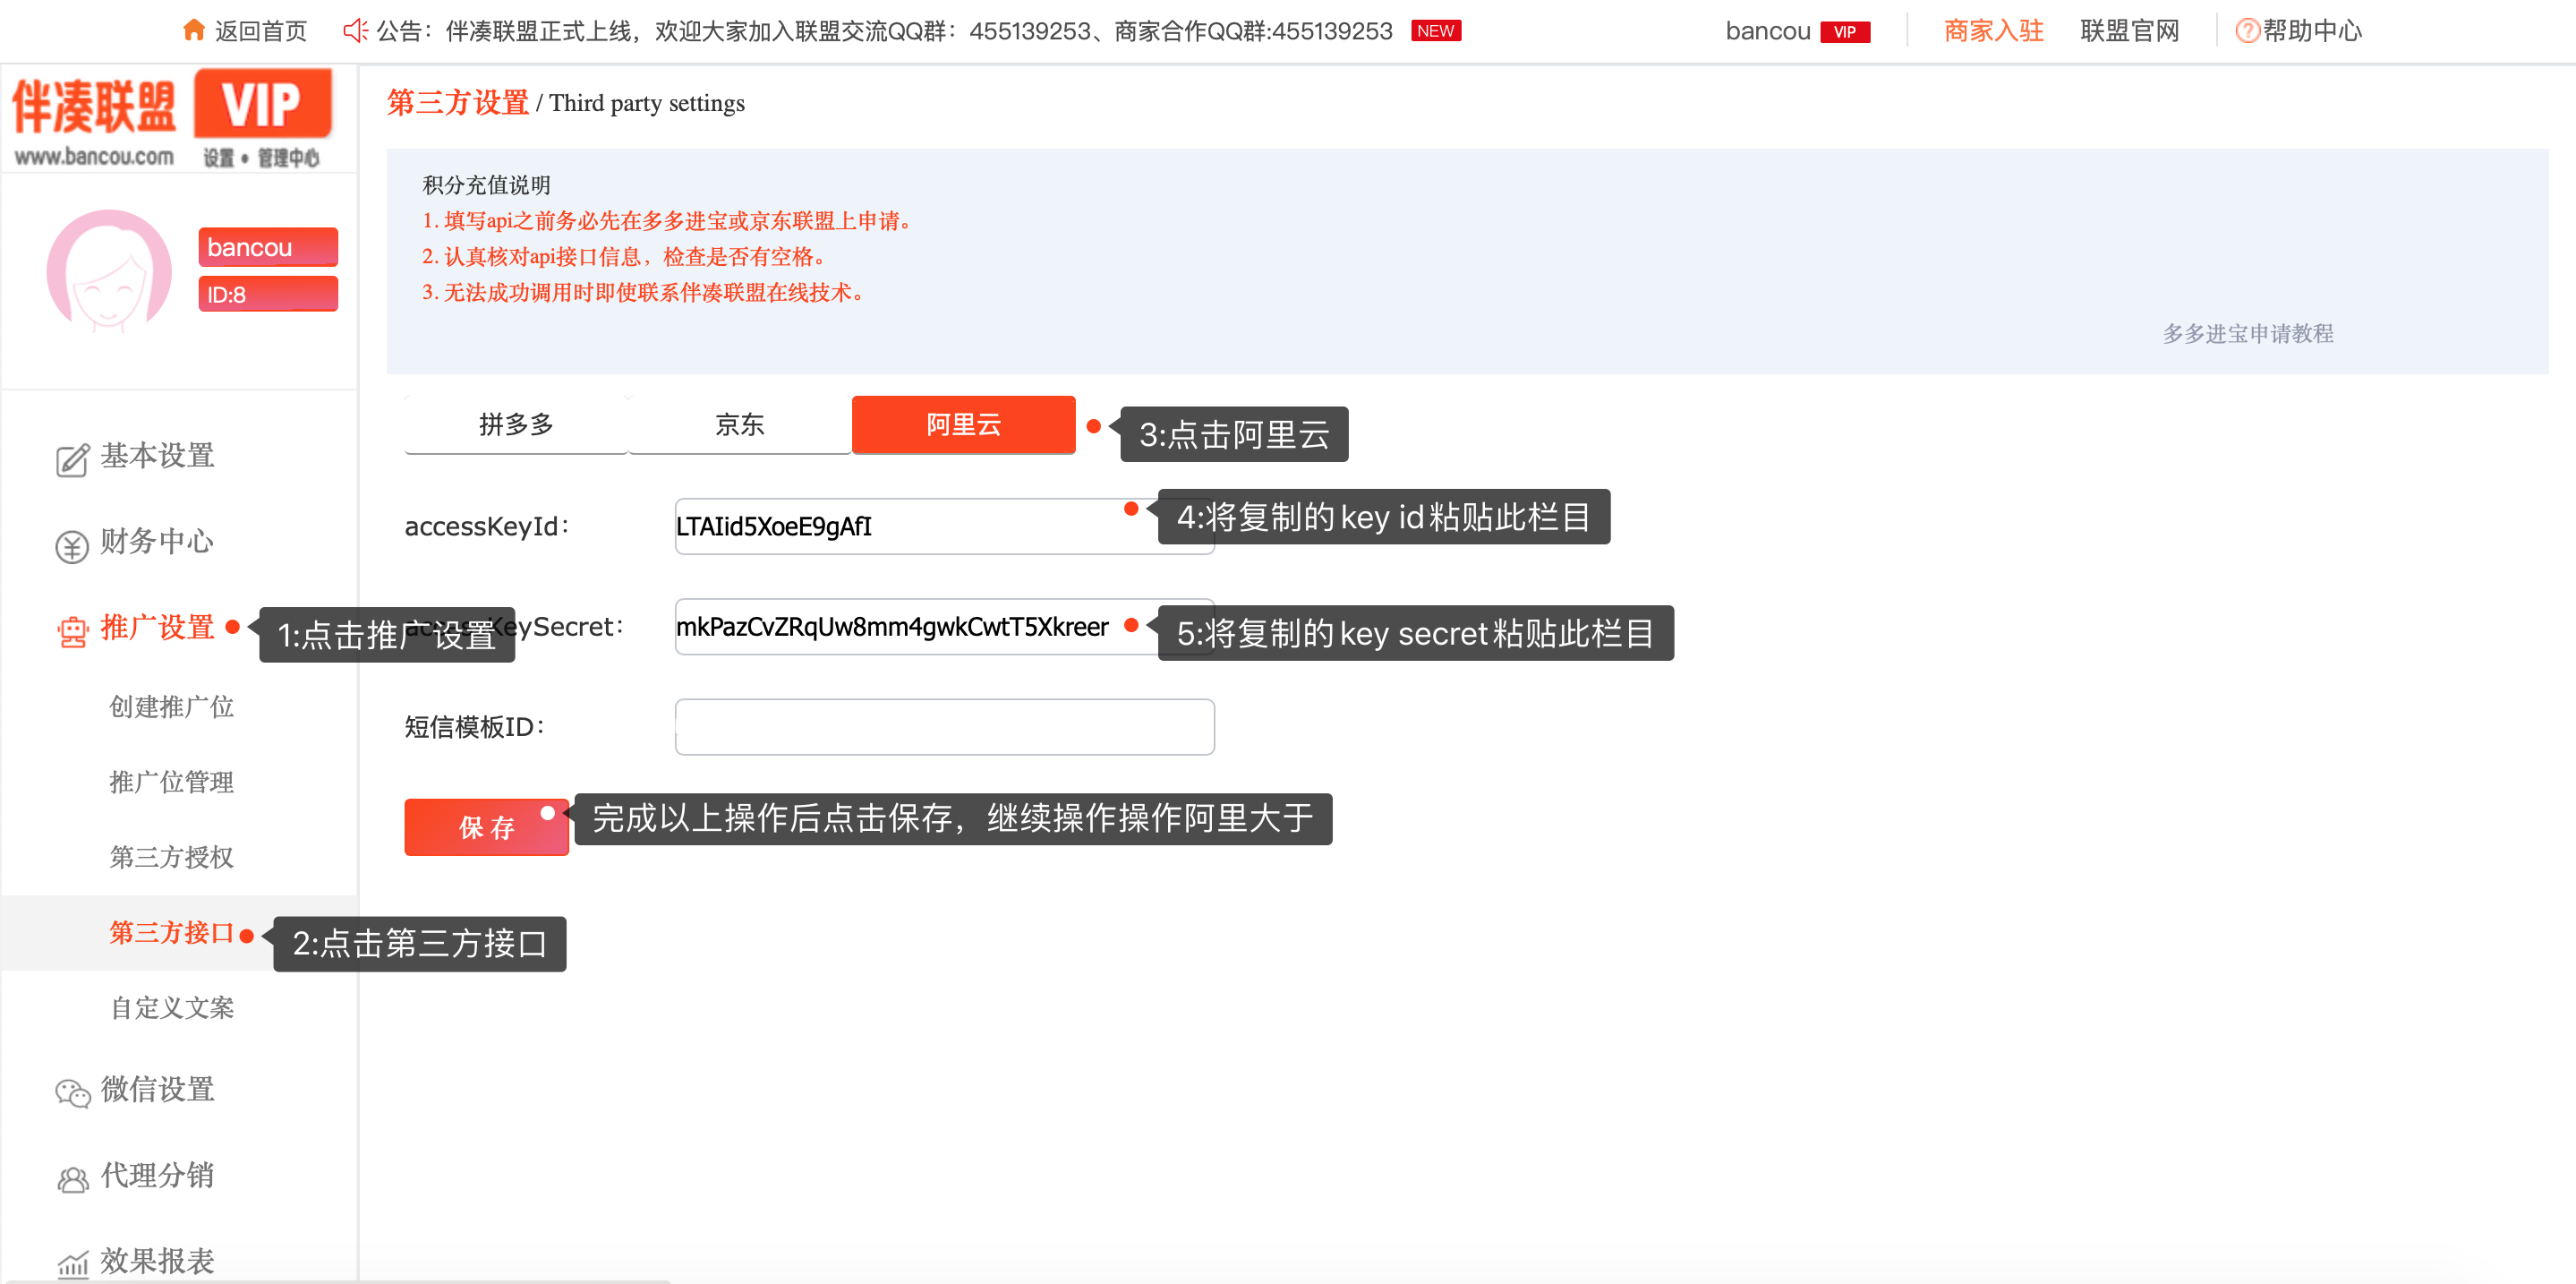The width and height of the screenshot is (2576, 1284).
Task: Click the accessKeyId input field
Action: click(944, 526)
